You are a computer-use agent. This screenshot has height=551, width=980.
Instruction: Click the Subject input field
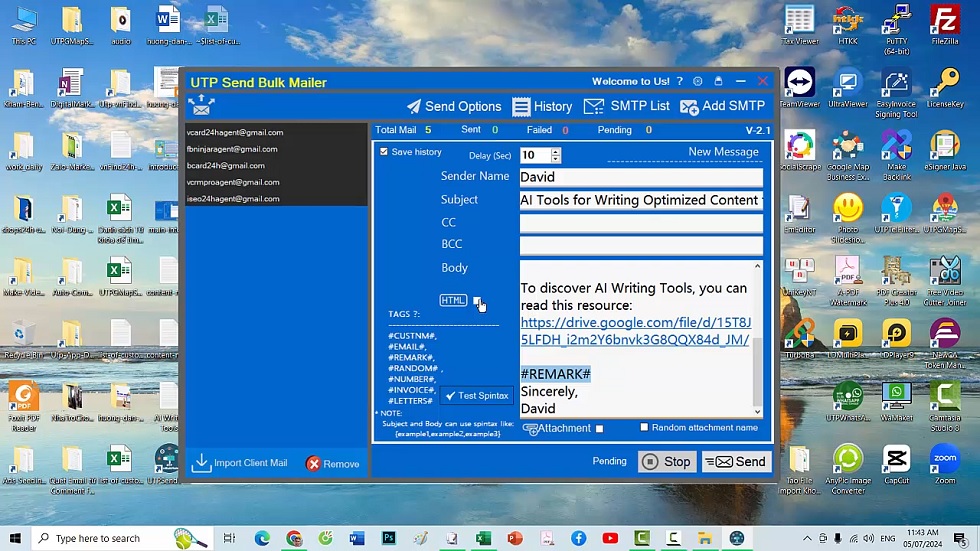click(x=640, y=200)
